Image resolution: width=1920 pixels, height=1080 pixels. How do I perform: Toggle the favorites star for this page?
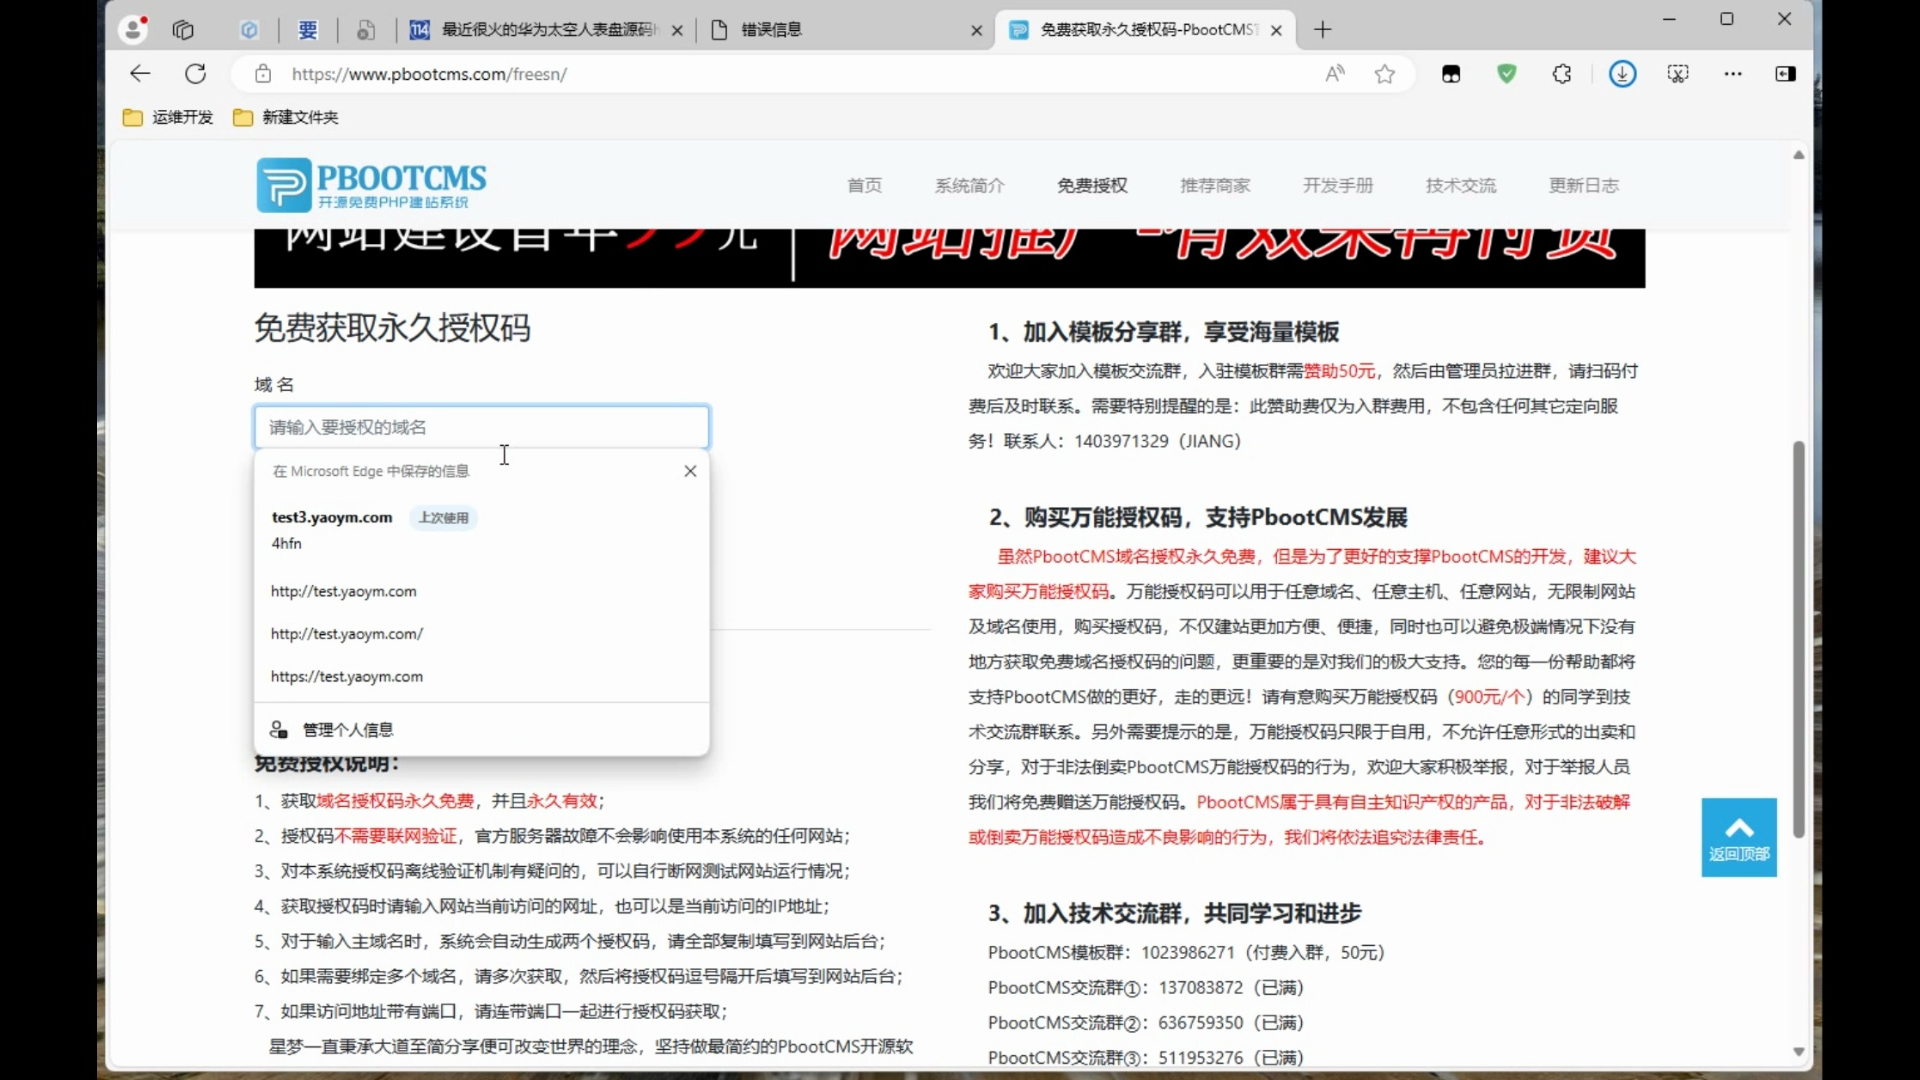click(1385, 73)
